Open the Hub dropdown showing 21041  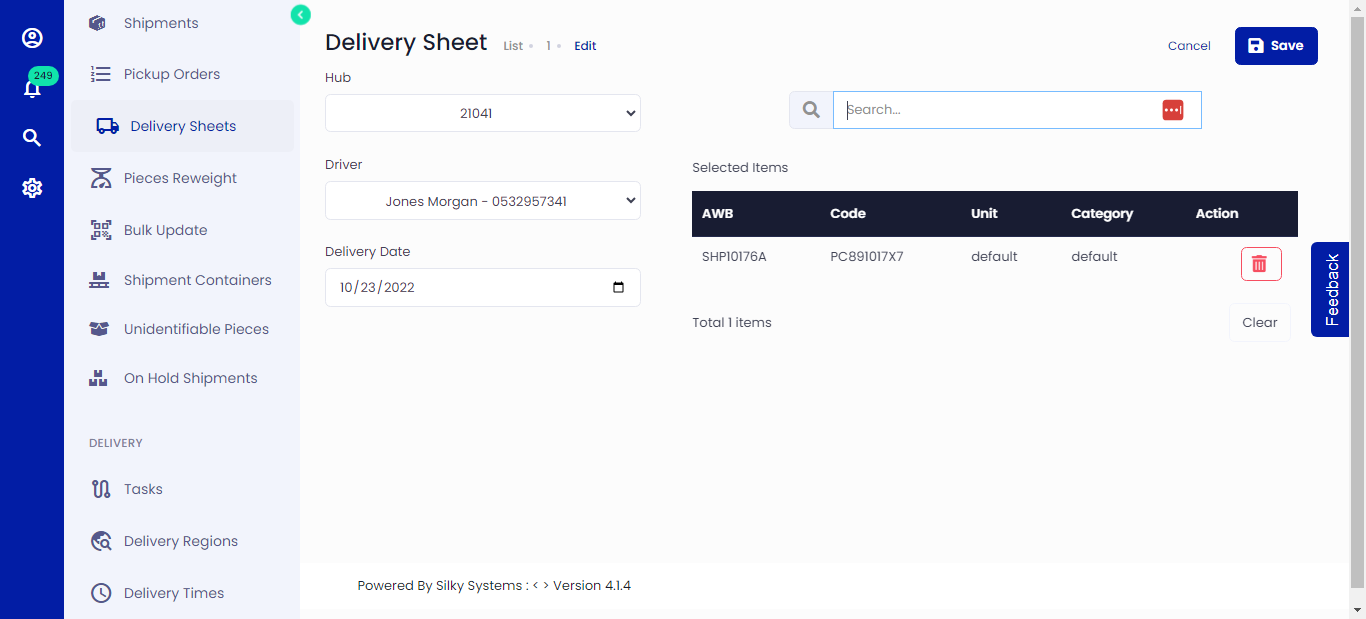(x=482, y=113)
